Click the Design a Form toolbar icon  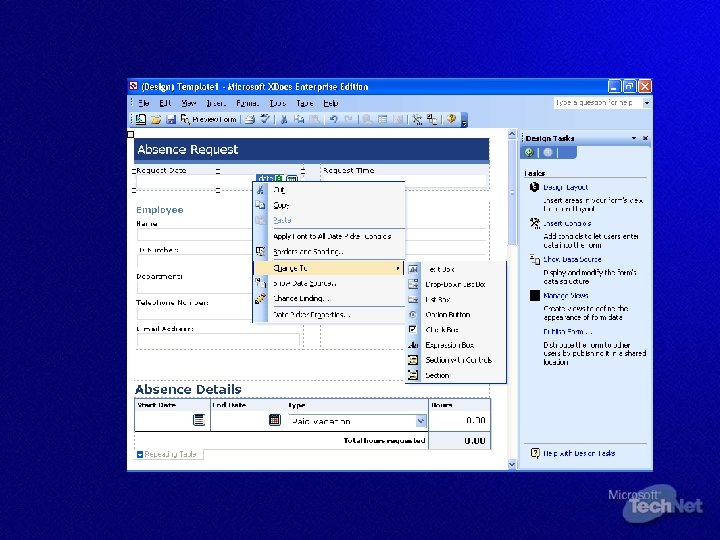click(141, 119)
